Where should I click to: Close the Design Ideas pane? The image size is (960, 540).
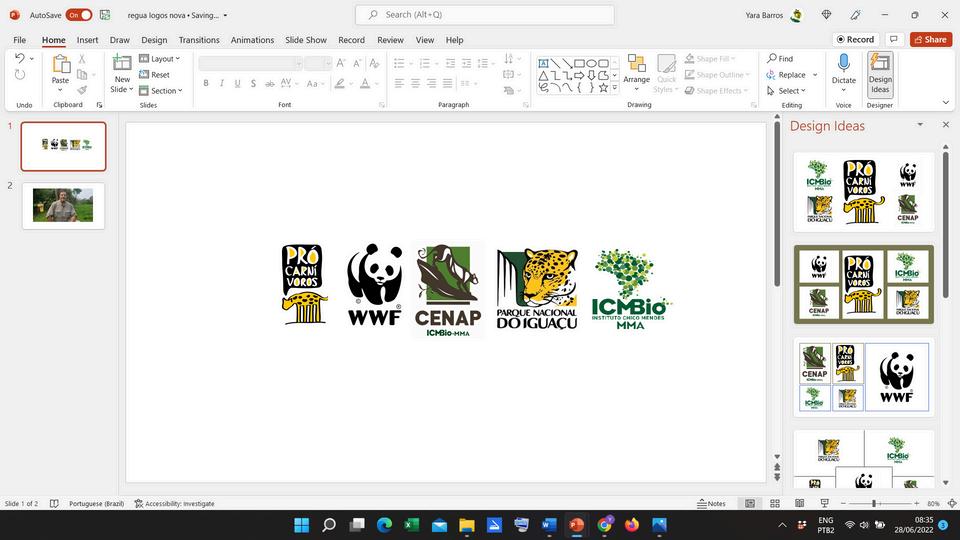tap(945, 125)
